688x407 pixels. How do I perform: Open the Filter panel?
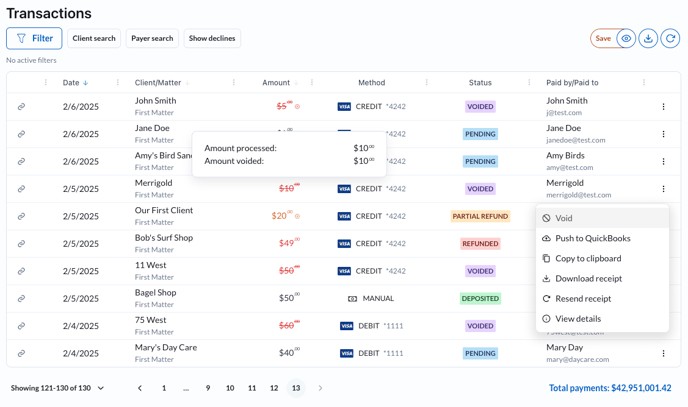coord(34,39)
